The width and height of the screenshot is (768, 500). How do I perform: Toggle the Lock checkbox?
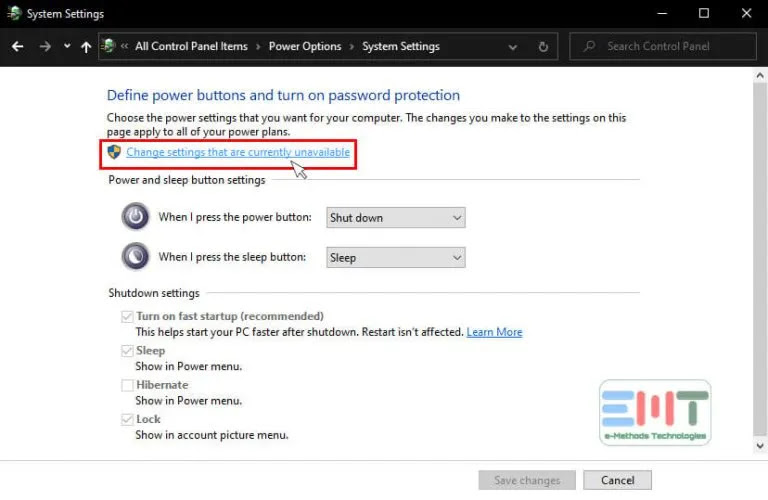[127, 419]
